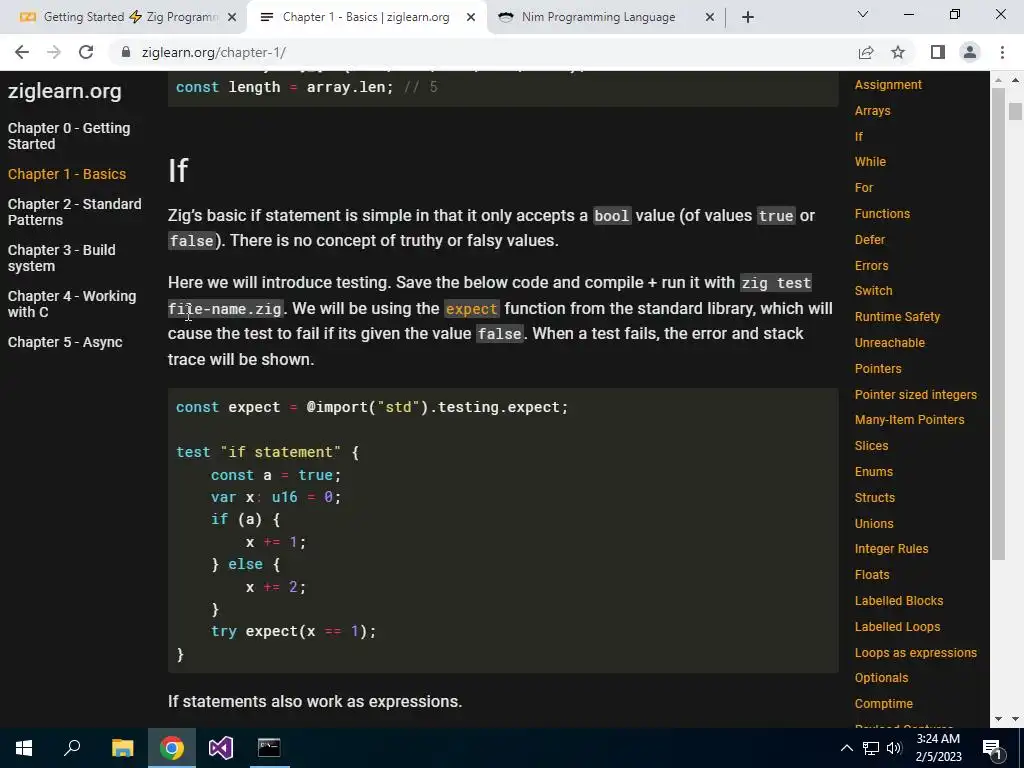
Task: Jump to the Enums section
Action: [x=874, y=472]
